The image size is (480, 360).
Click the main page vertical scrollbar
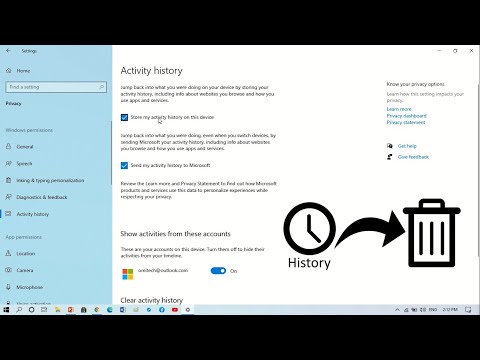[x=479, y=170]
